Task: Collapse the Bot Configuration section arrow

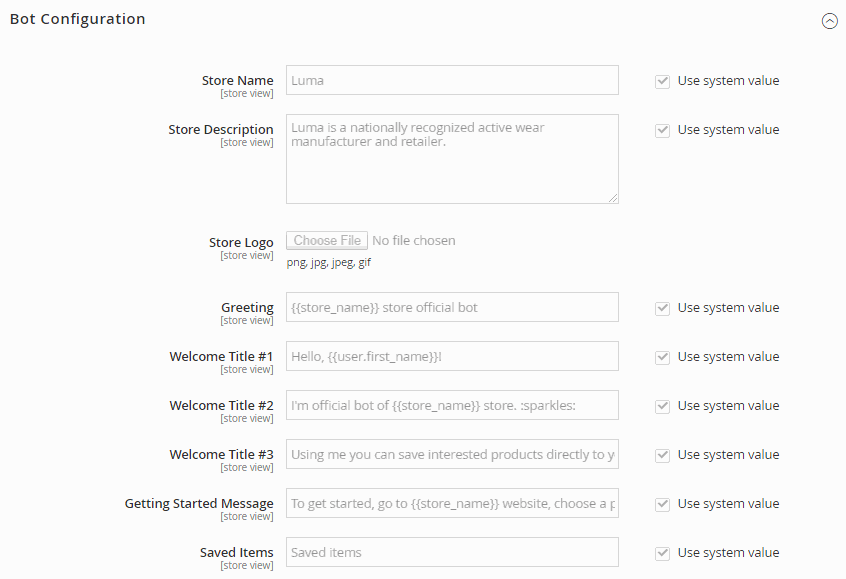Action: pyautogui.click(x=829, y=21)
